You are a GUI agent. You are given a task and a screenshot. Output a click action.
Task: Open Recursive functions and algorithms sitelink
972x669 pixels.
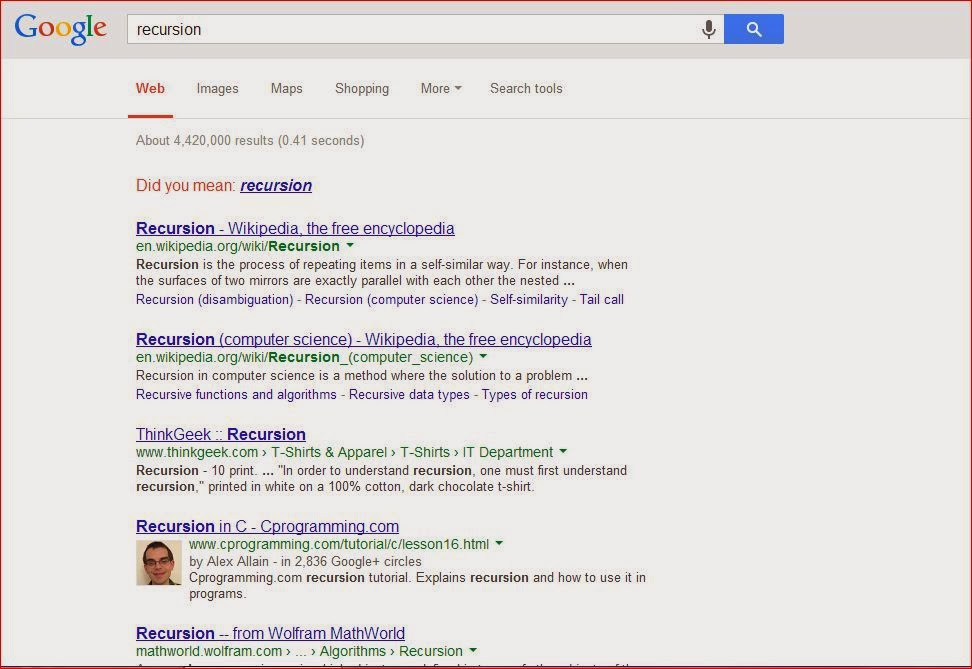pos(236,394)
